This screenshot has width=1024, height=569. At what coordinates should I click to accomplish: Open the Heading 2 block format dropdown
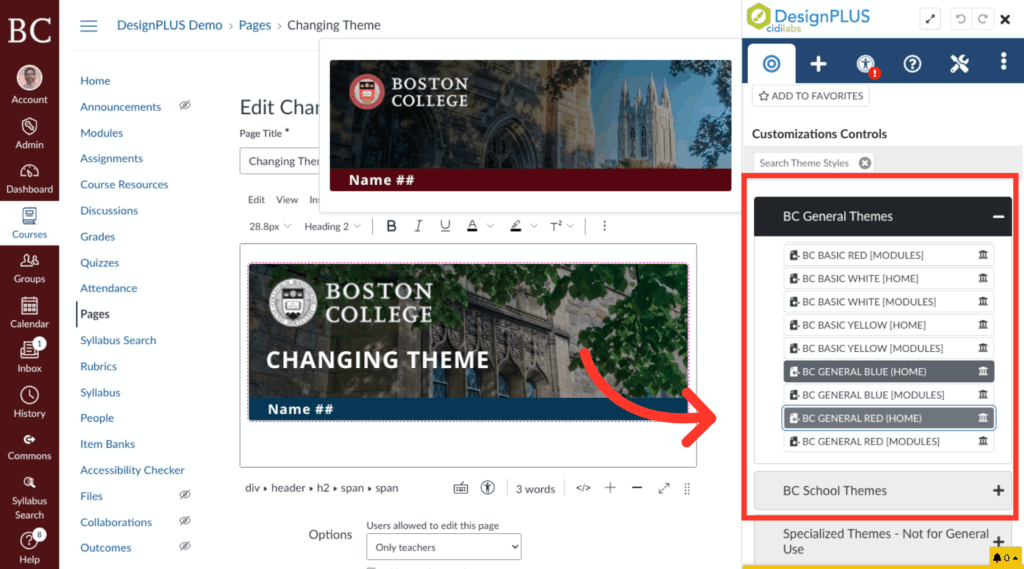pyautogui.click(x=332, y=226)
